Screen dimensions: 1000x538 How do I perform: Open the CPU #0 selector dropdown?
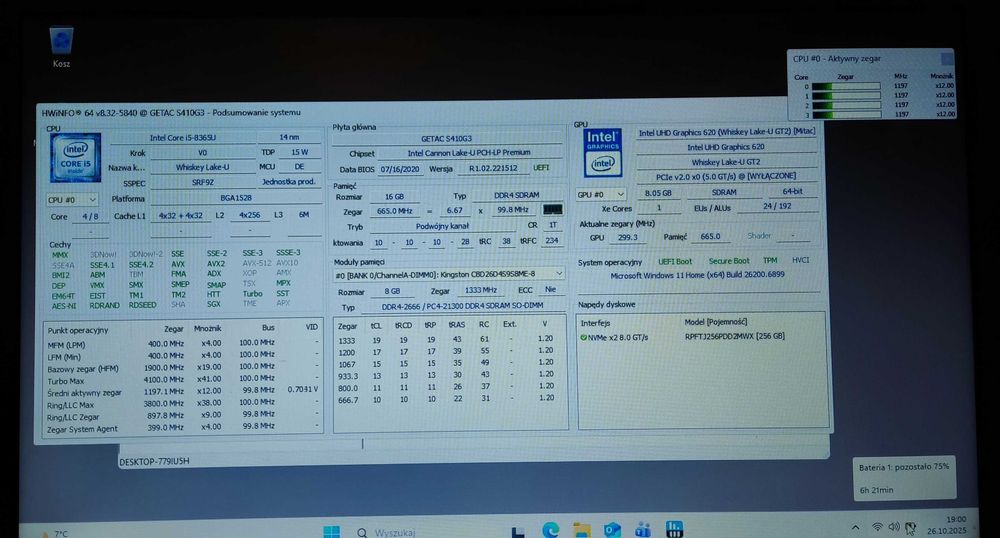pyautogui.click(x=71, y=200)
